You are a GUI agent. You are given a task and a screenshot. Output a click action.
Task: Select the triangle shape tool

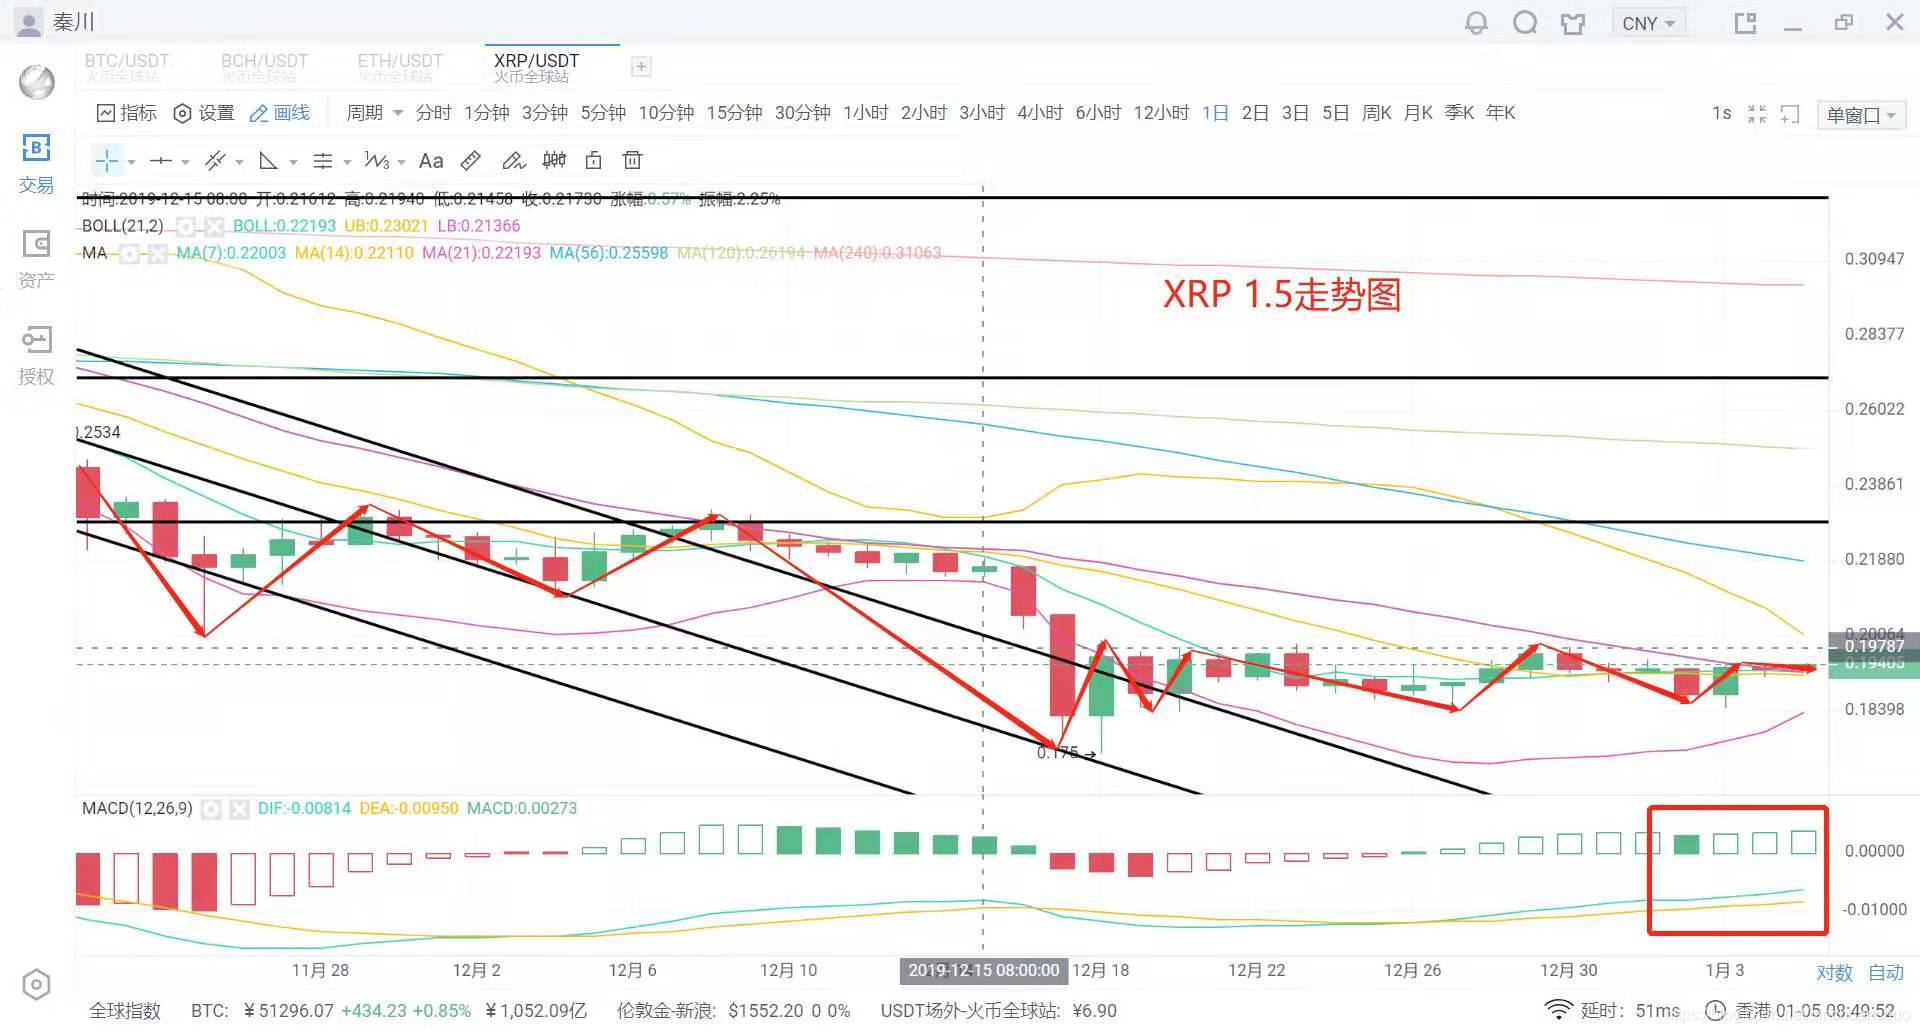pyautogui.click(x=268, y=160)
